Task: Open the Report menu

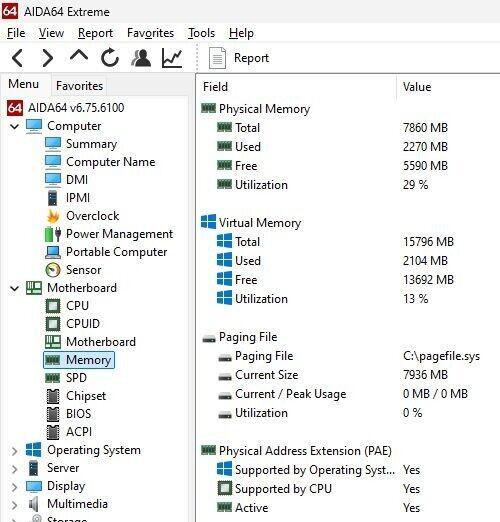Action: tap(95, 33)
